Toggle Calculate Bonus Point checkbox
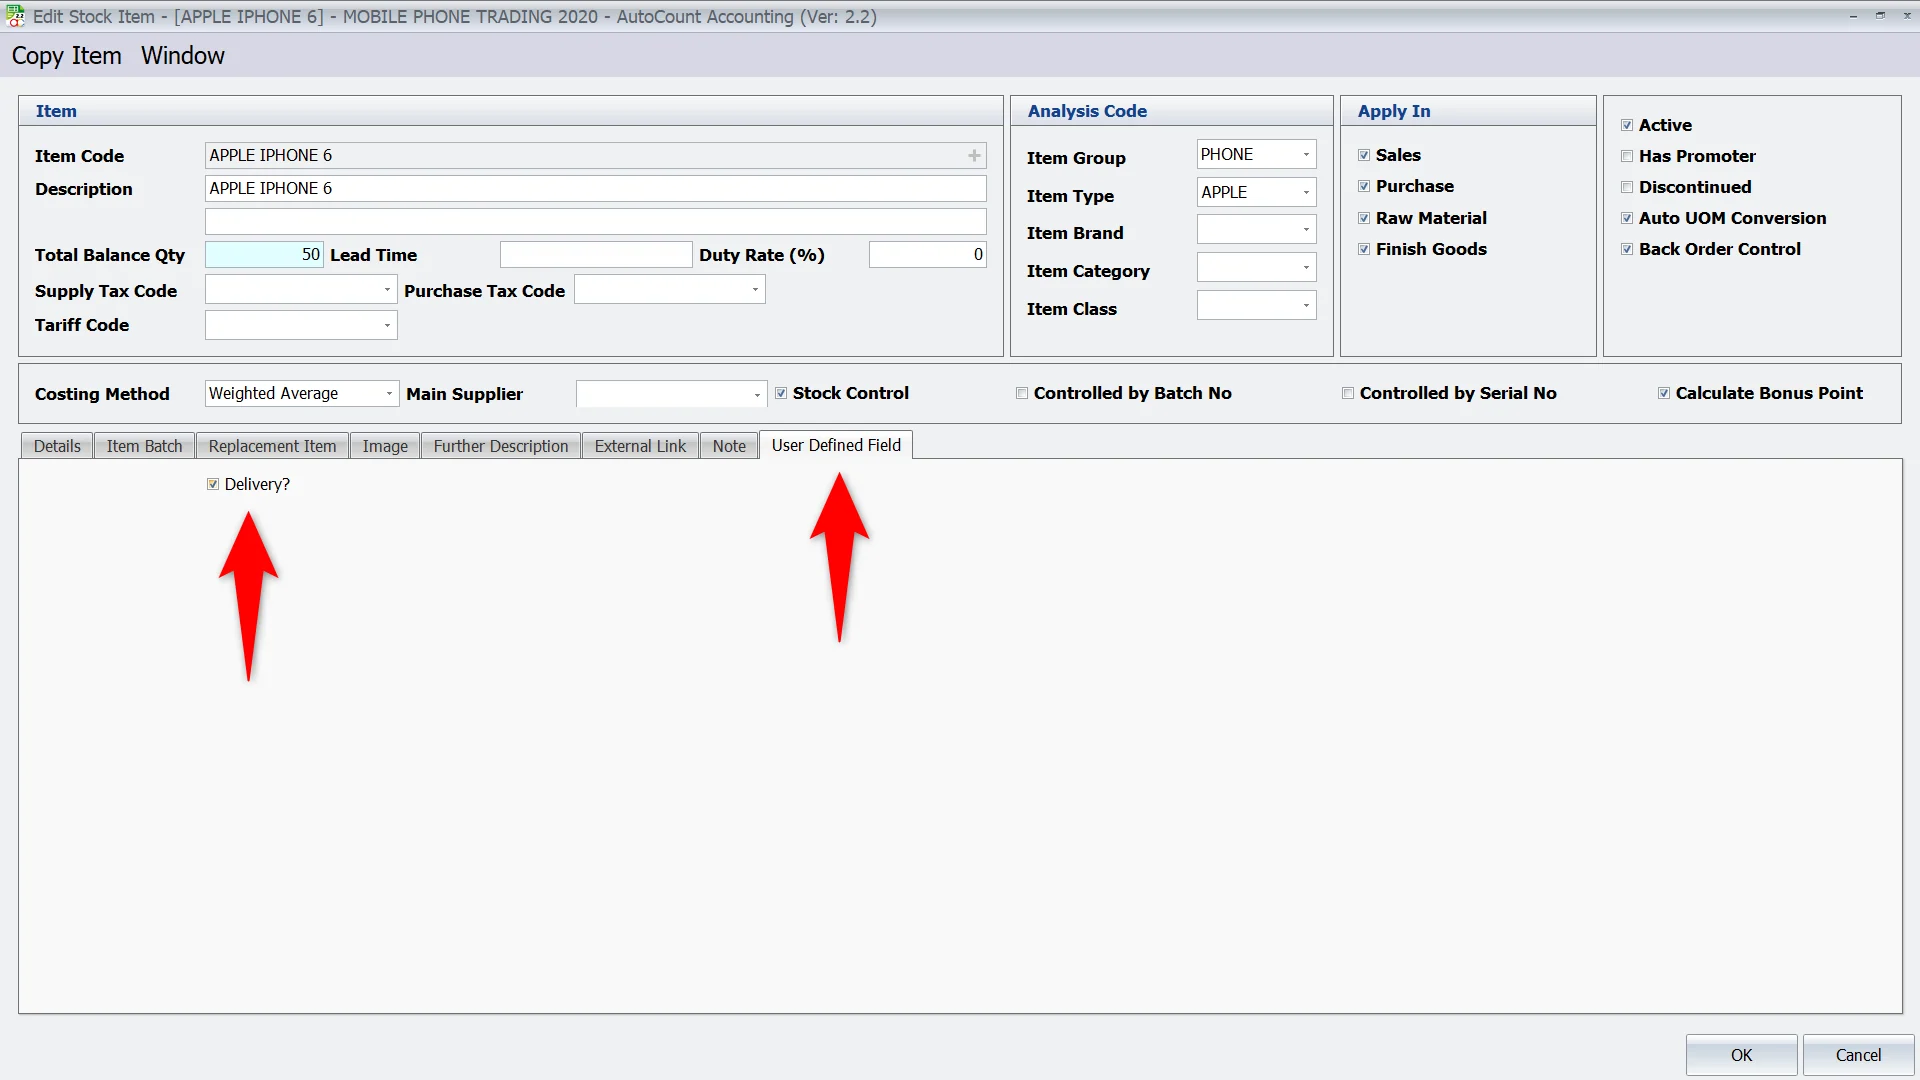 (1664, 393)
